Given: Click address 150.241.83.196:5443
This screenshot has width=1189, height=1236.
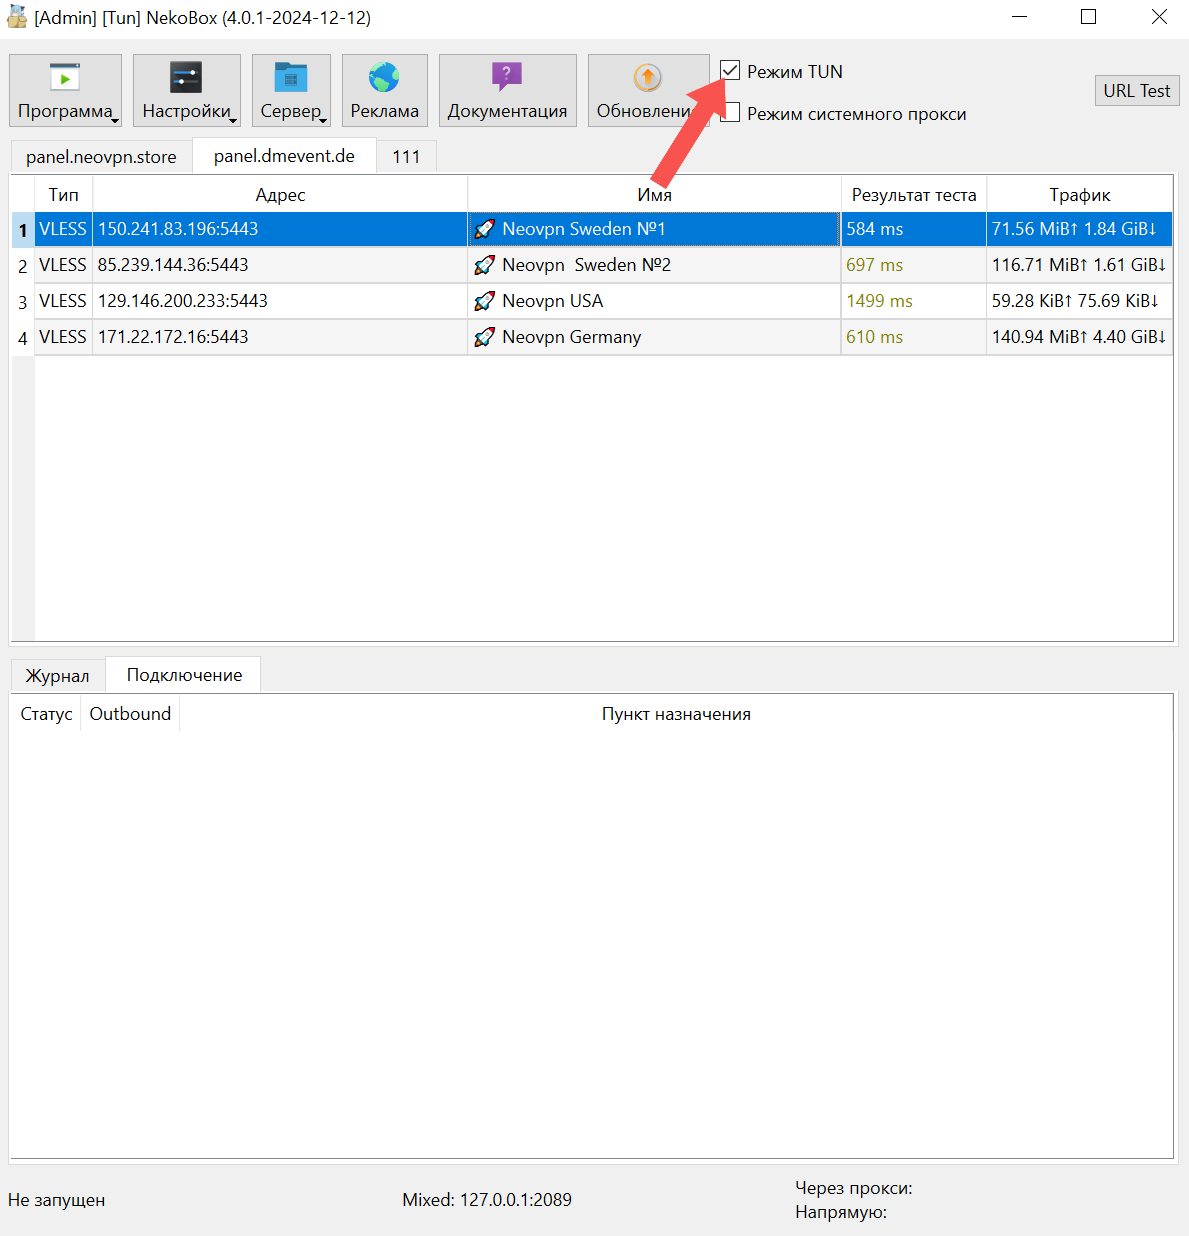Looking at the screenshot, I should (x=178, y=229).
